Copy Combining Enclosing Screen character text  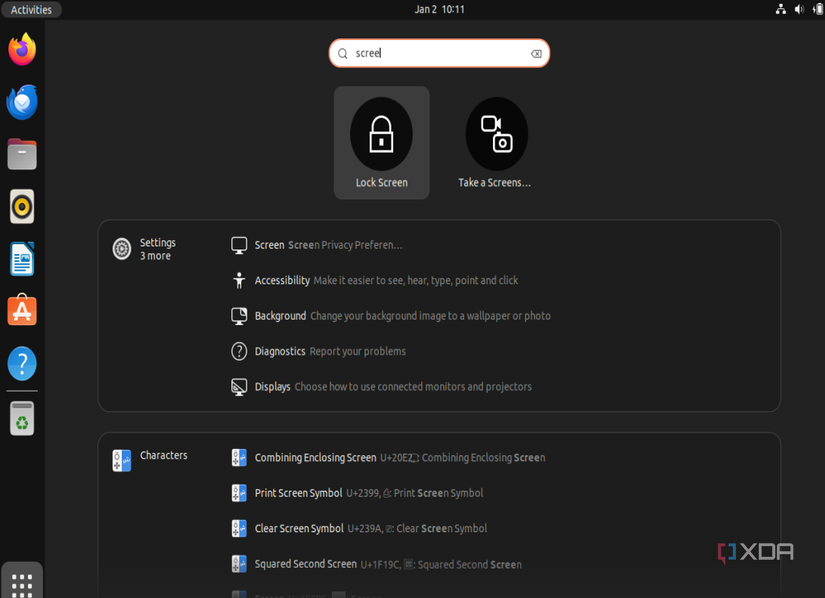tap(400, 458)
